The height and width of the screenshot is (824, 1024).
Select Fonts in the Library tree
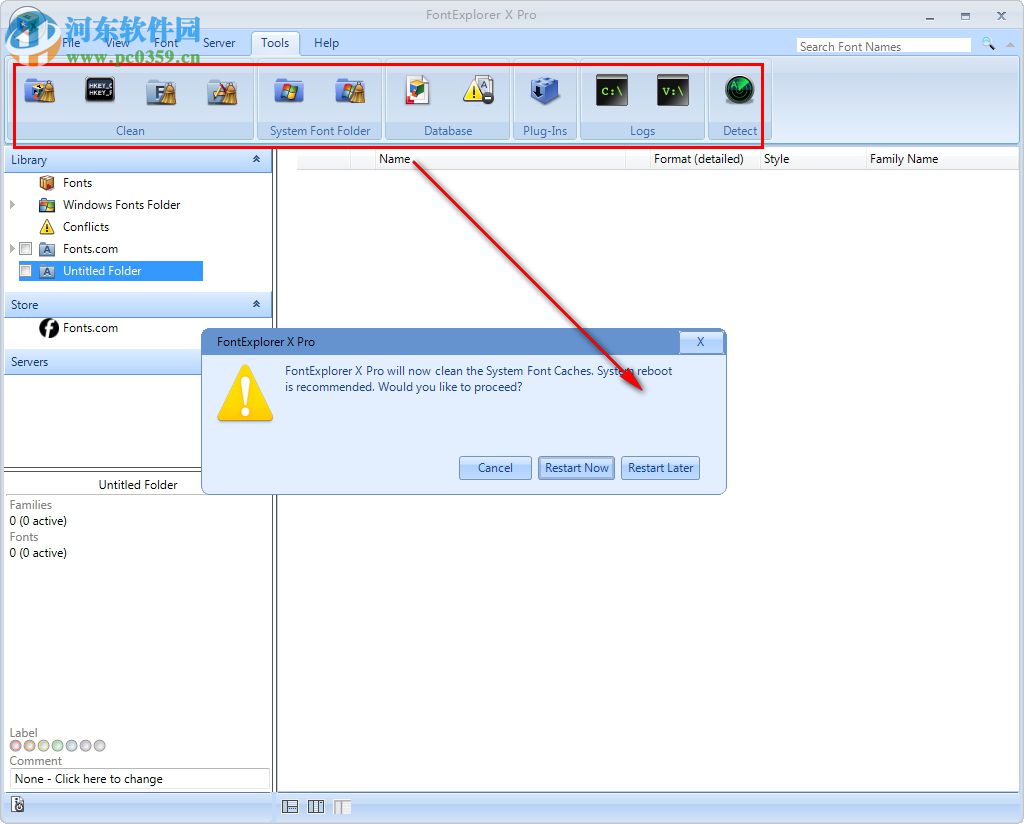pyautogui.click(x=77, y=183)
